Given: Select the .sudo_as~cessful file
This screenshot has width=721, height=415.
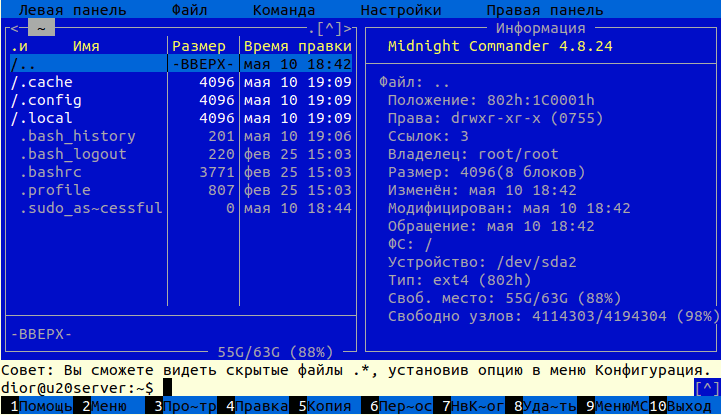Looking at the screenshot, I should (181, 208).
